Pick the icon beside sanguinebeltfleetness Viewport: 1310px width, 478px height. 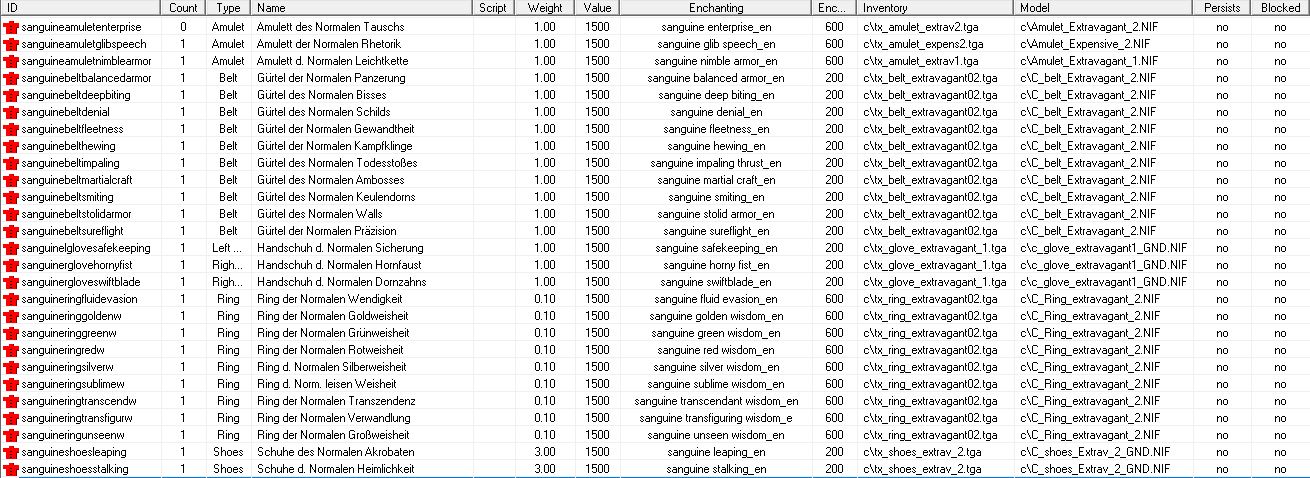tap(11, 129)
